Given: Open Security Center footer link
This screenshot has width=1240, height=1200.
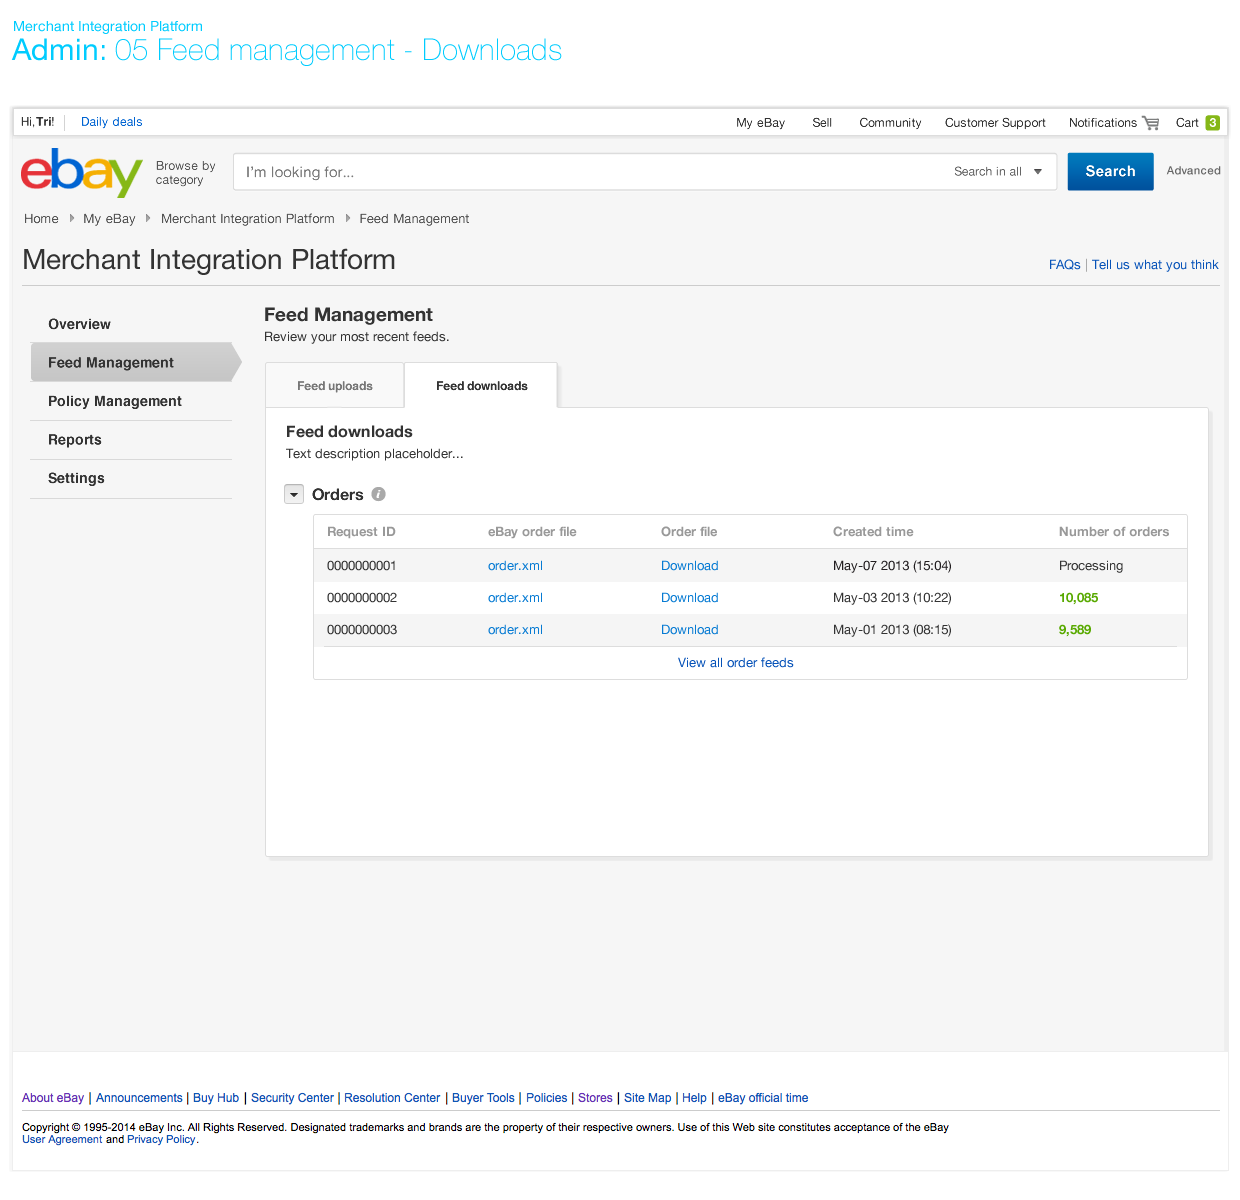Looking at the screenshot, I should [292, 1098].
